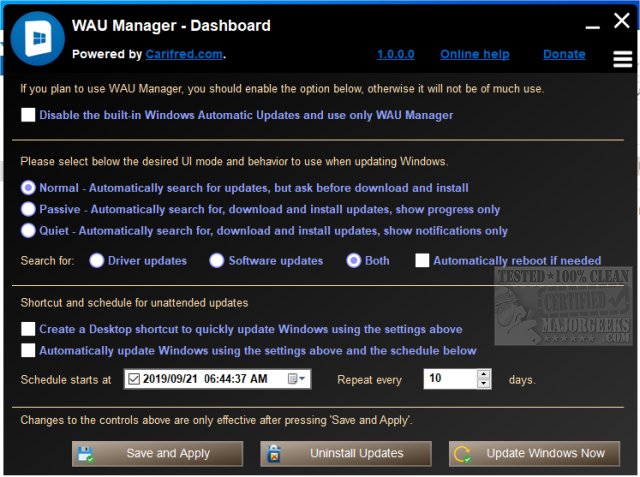Click the WAU Manager logo icon
The width and height of the screenshot is (640, 477).
(x=38, y=38)
